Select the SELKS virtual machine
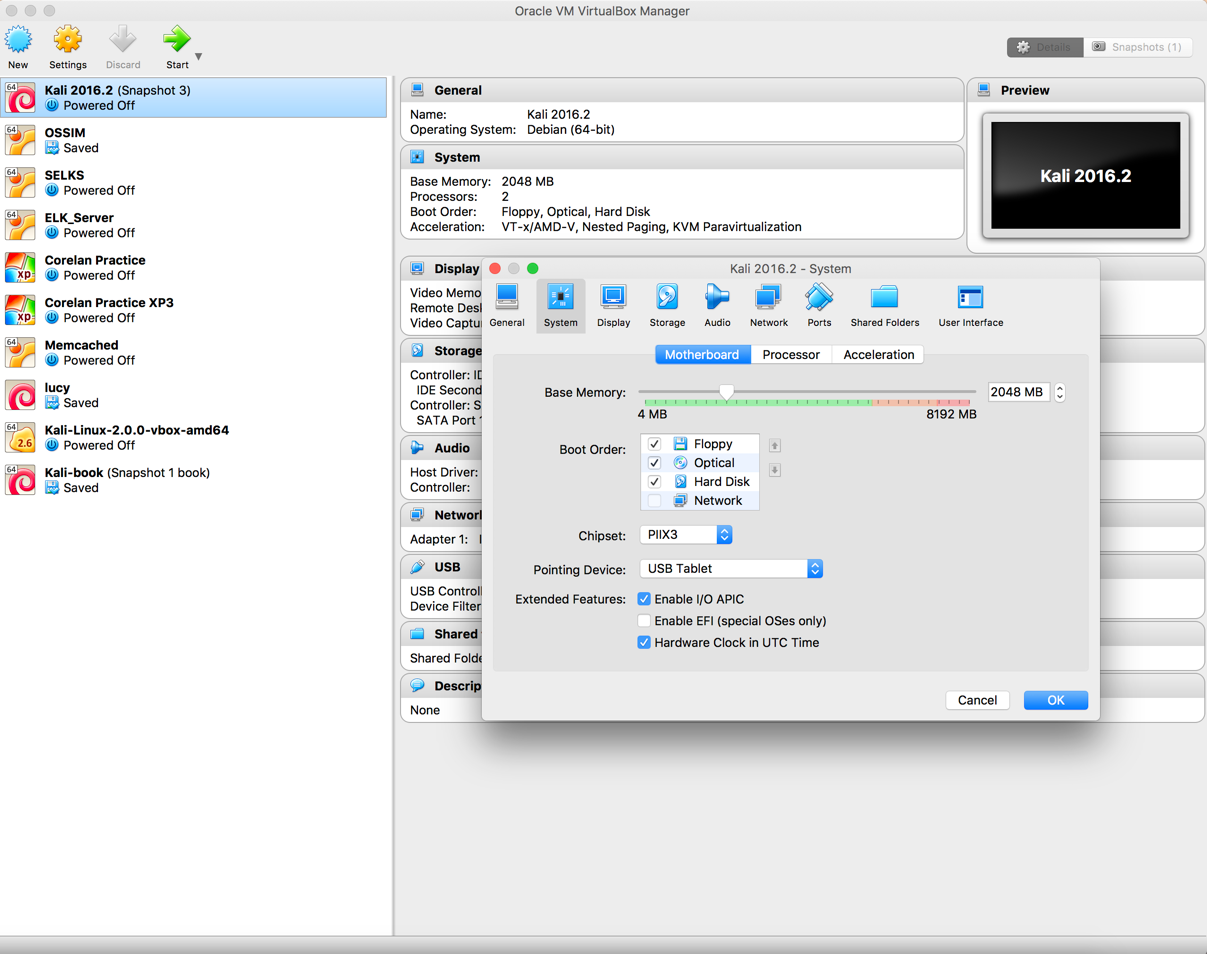 click(194, 183)
